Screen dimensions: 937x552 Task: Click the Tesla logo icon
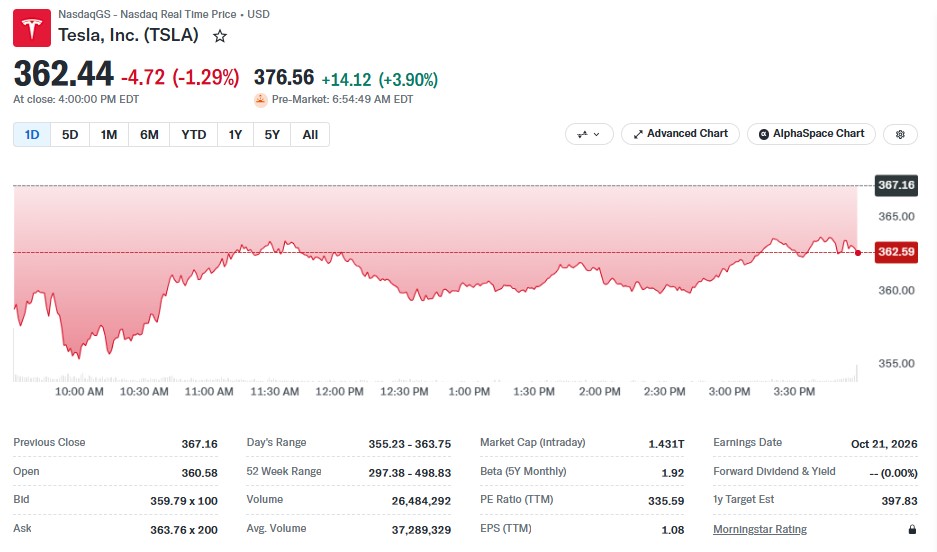point(32,27)
